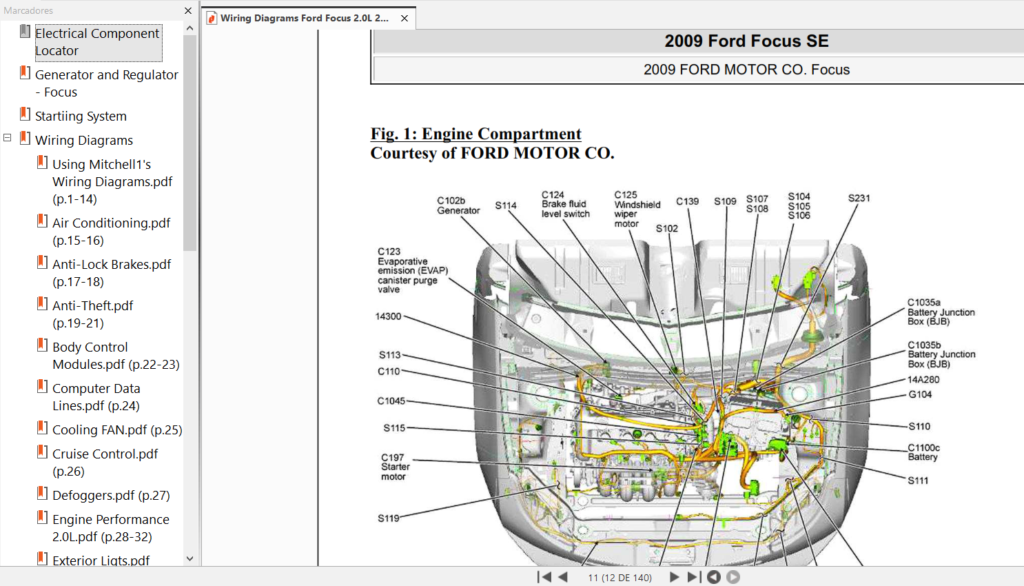This screenshot has height=586, width=1024.
Task: Open Anti-Lock Brakes.pdf bookmark
Action: click(112, 272)
